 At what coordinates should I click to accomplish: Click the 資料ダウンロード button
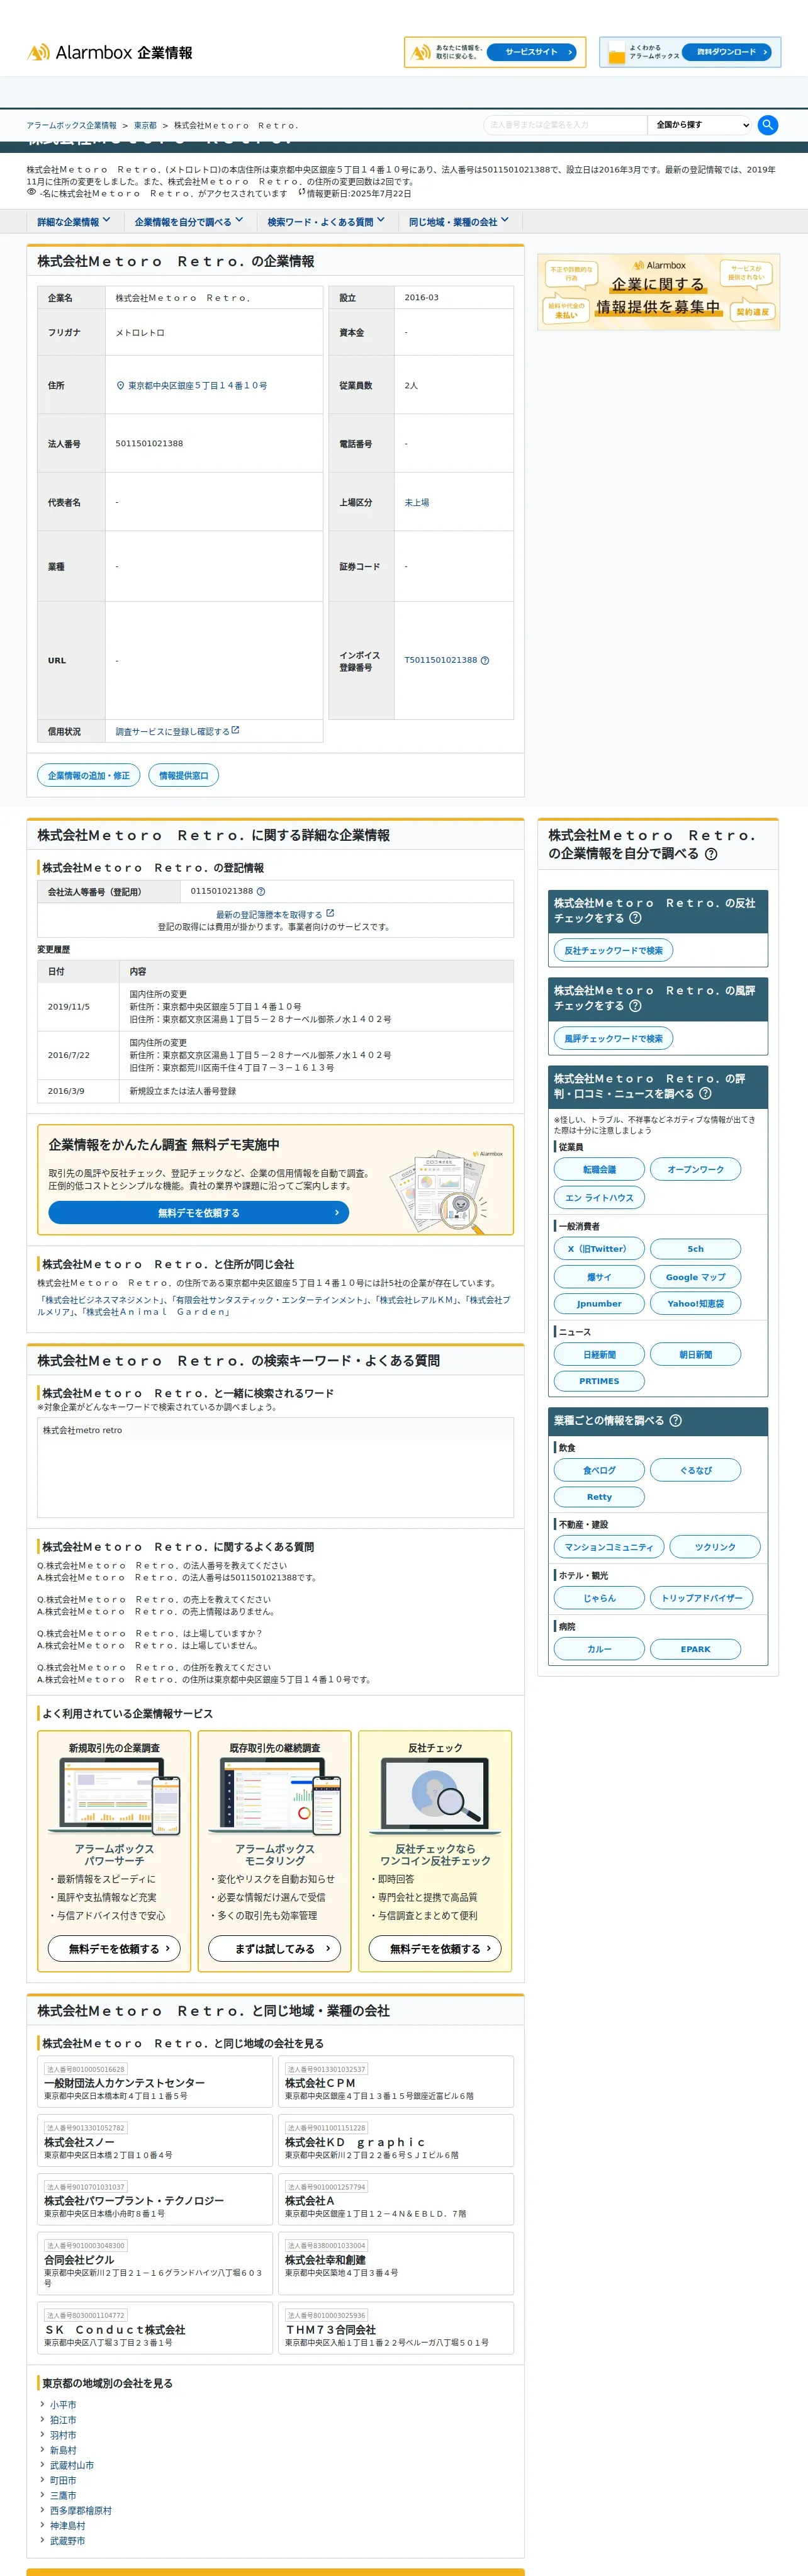click(x=727, y=52)
